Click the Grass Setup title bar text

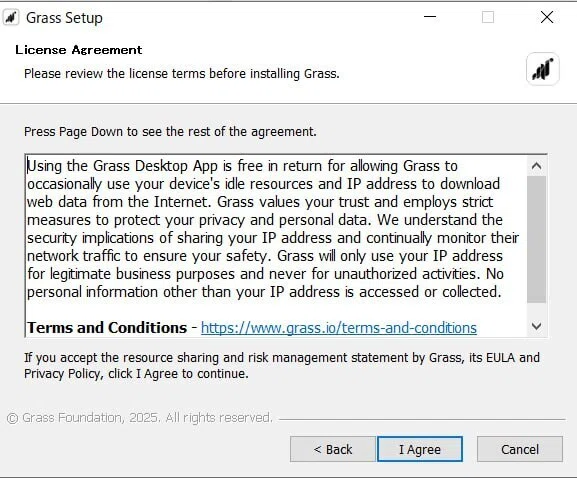click(x=64, y=18)
